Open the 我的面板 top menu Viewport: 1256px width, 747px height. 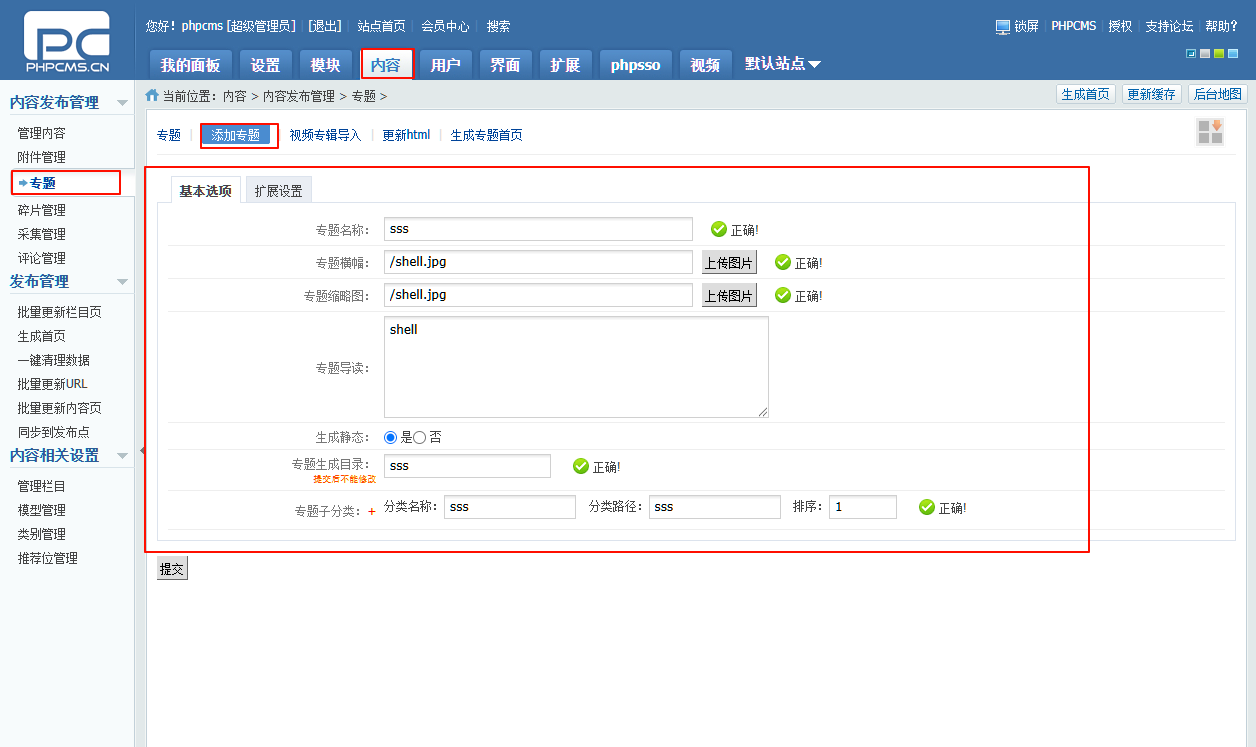pyautogui.click(x=191, y=65)
